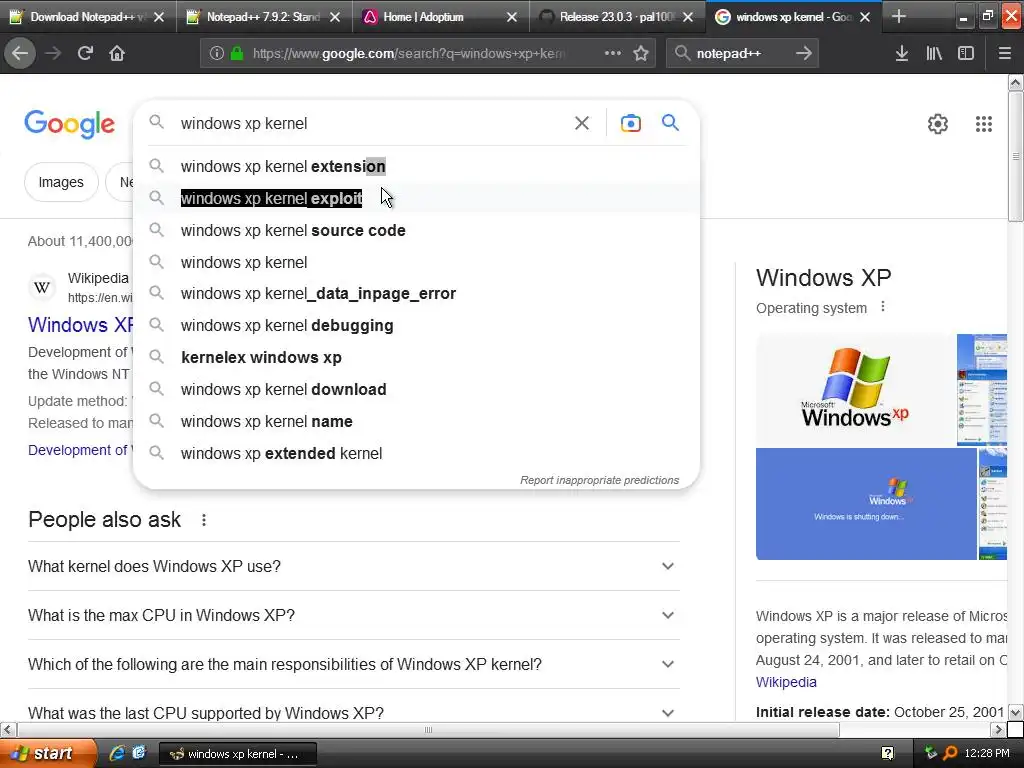Click the Google logo
Image resolution: width=1024 pixels, height=768 pixels.
(x=69, y=124)
